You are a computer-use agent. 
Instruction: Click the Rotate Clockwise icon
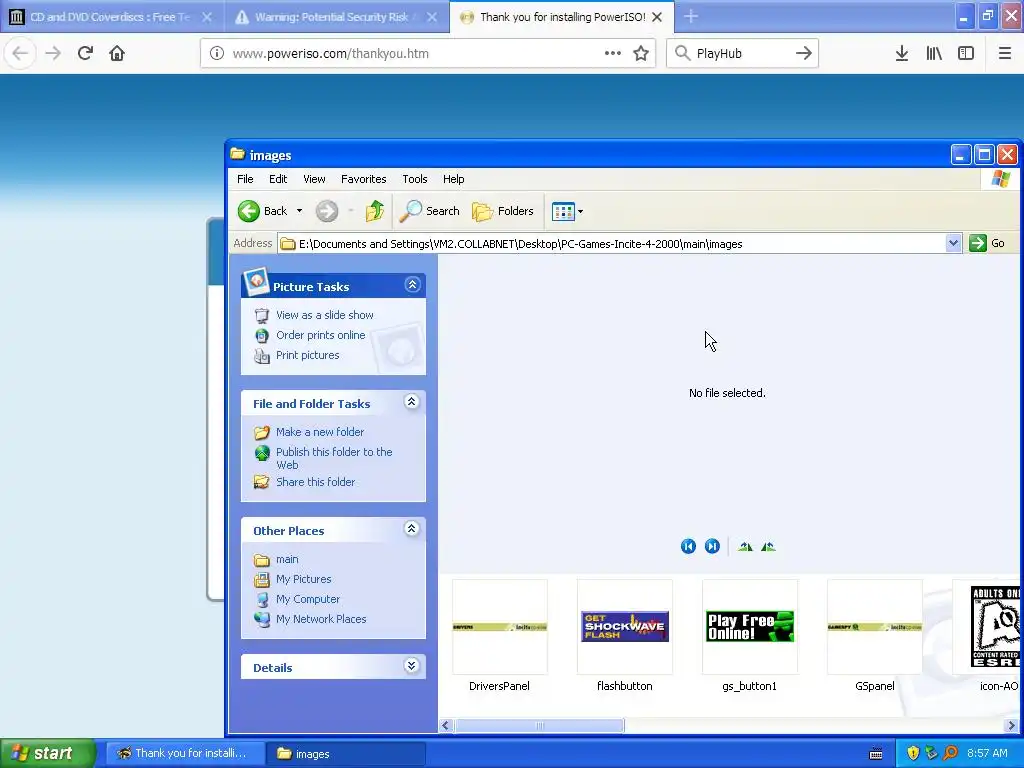click(745, 547)
